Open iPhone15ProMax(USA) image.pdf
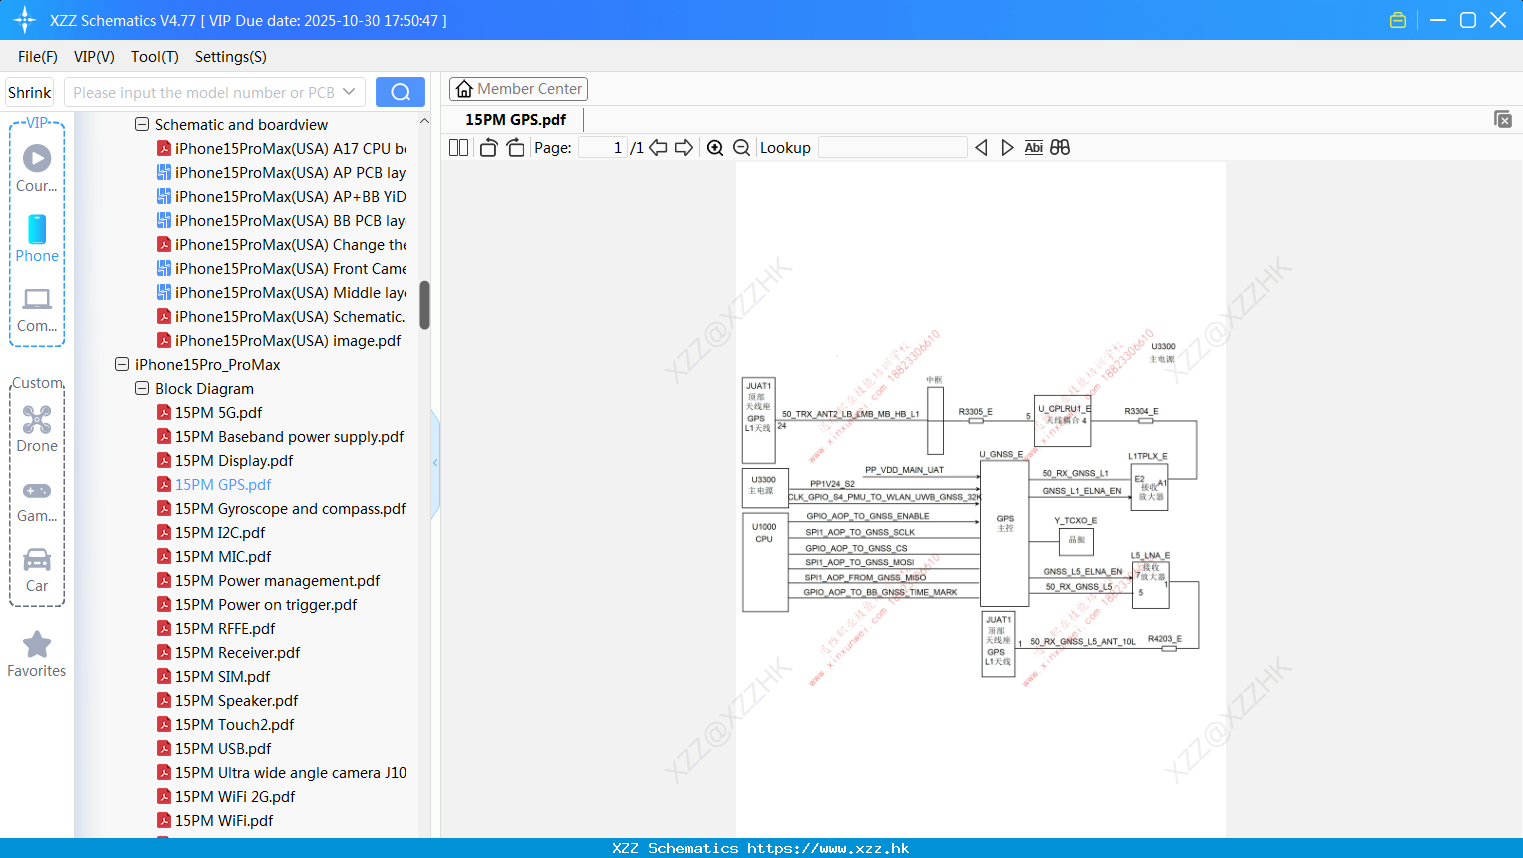This screenshot has width=1523, height=858. point(288,340)
